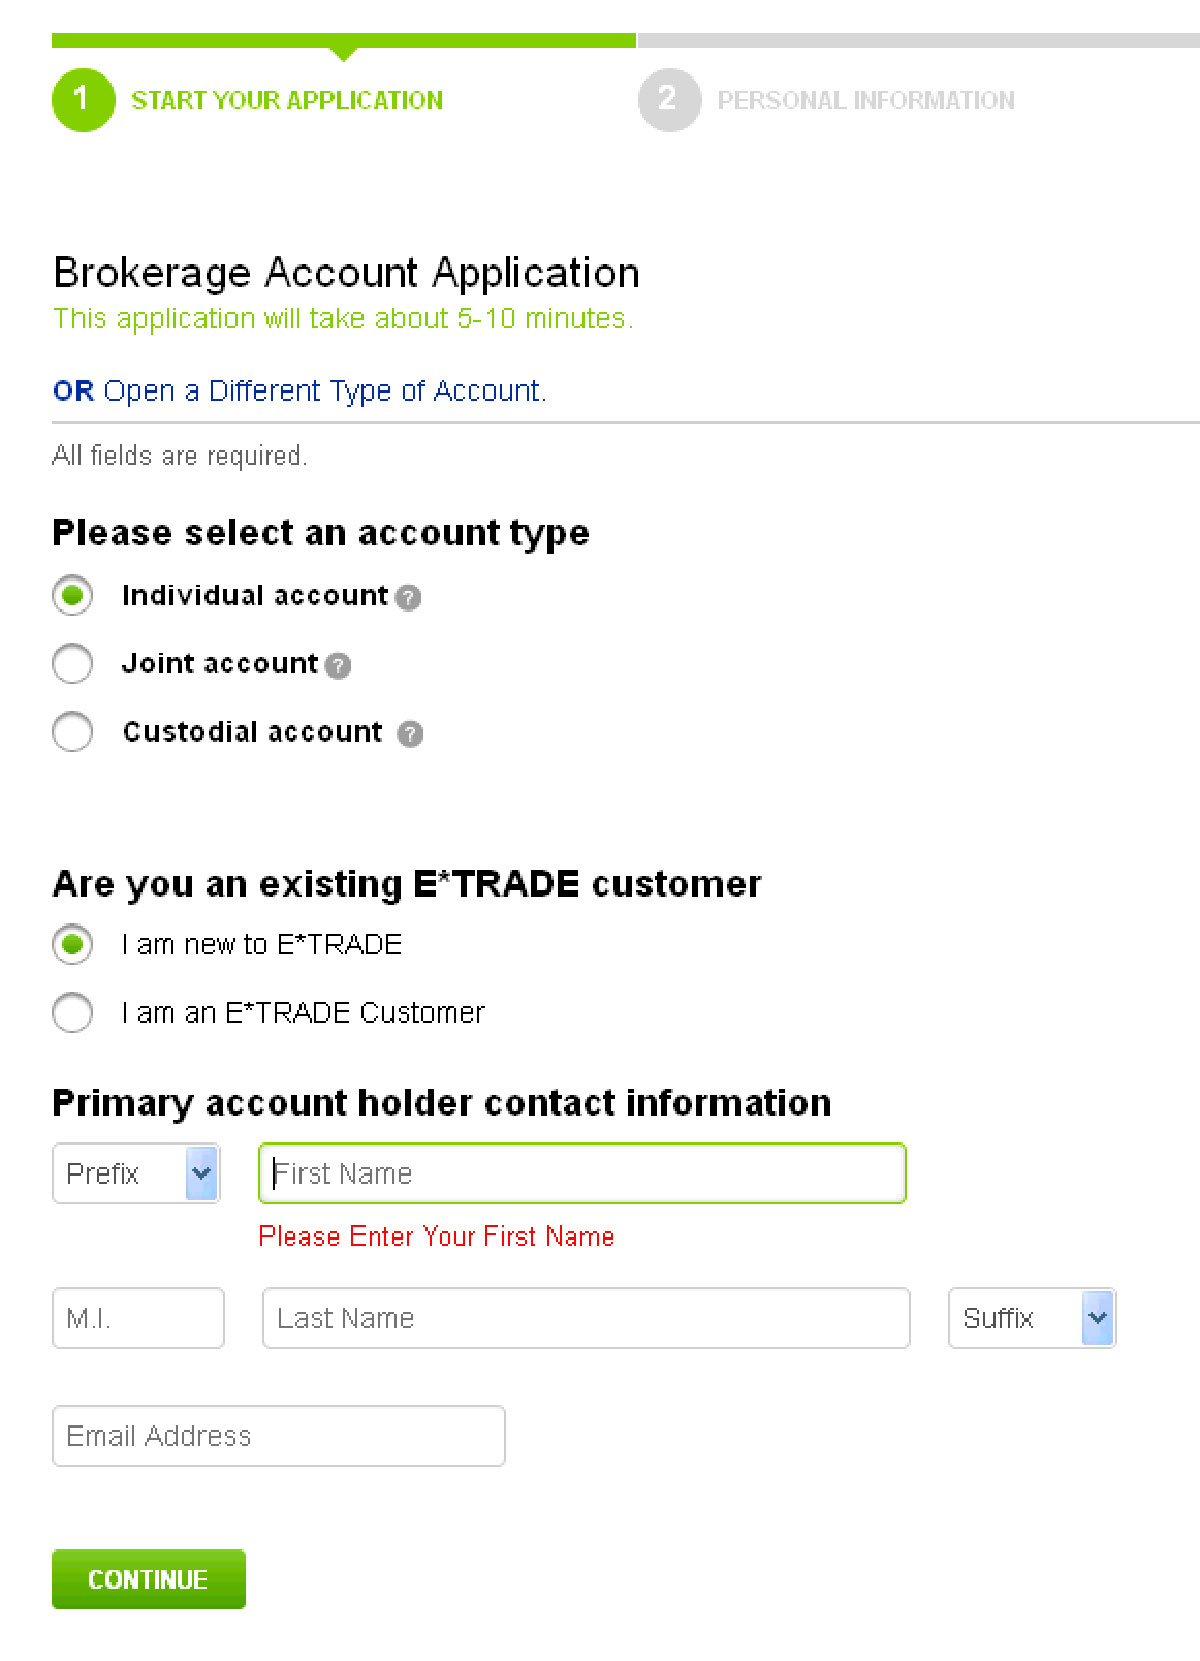Screen dimensions: 1200x1661
Task: Expand the name prefix selection list
Action: [x=136, y=1173]
